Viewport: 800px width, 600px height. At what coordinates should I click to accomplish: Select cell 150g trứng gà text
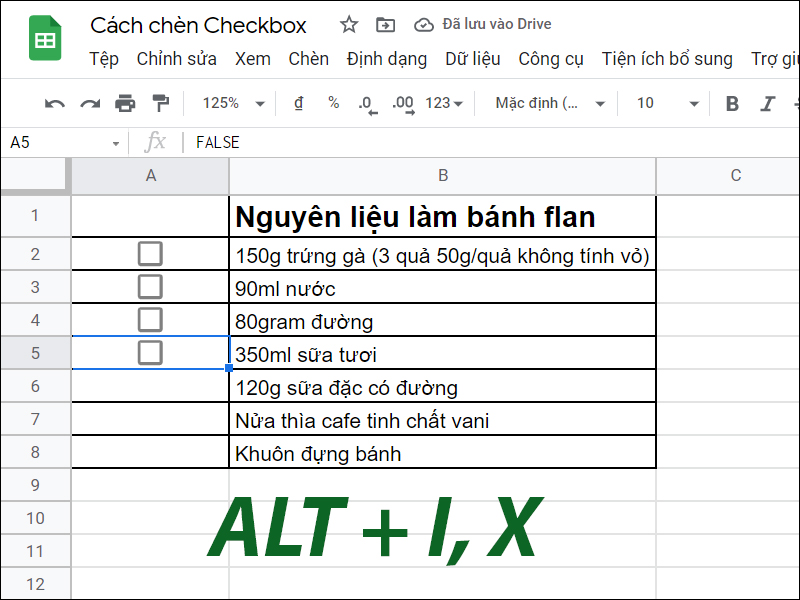[x=443, y=254]
